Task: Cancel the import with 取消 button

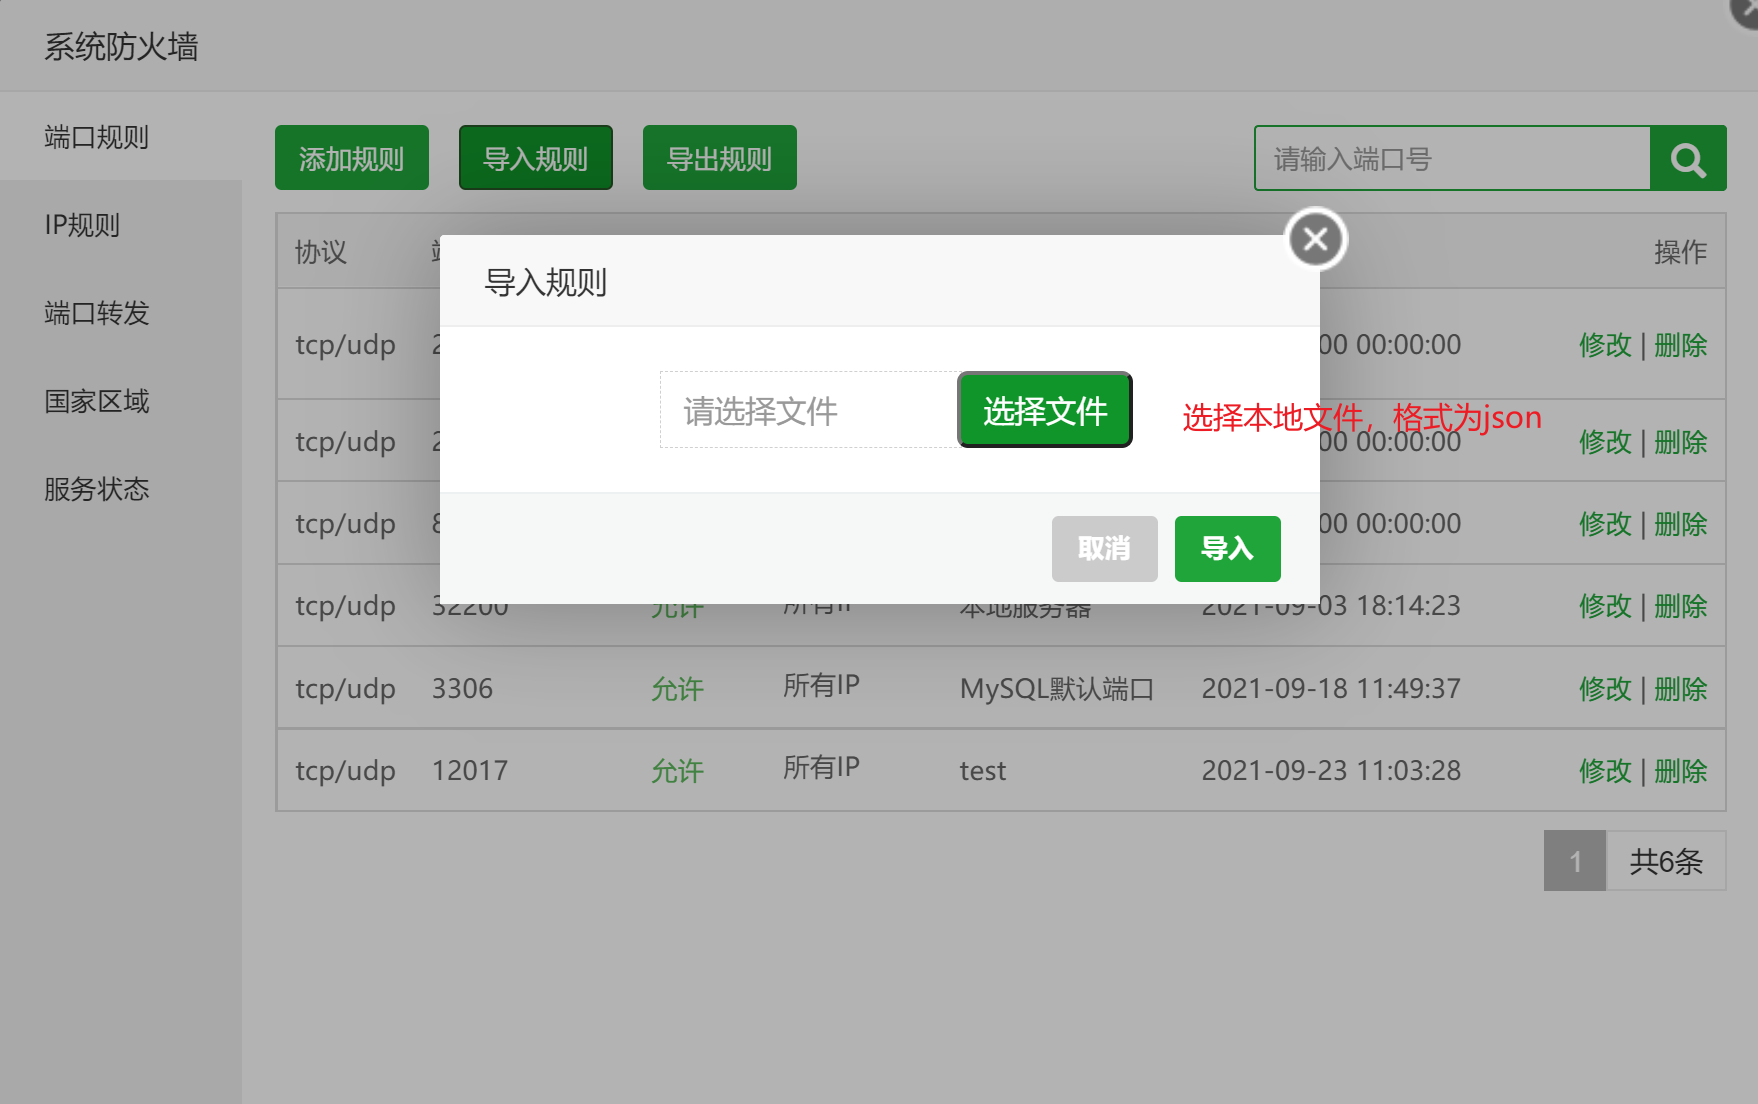Action: tap(1104, 548)
